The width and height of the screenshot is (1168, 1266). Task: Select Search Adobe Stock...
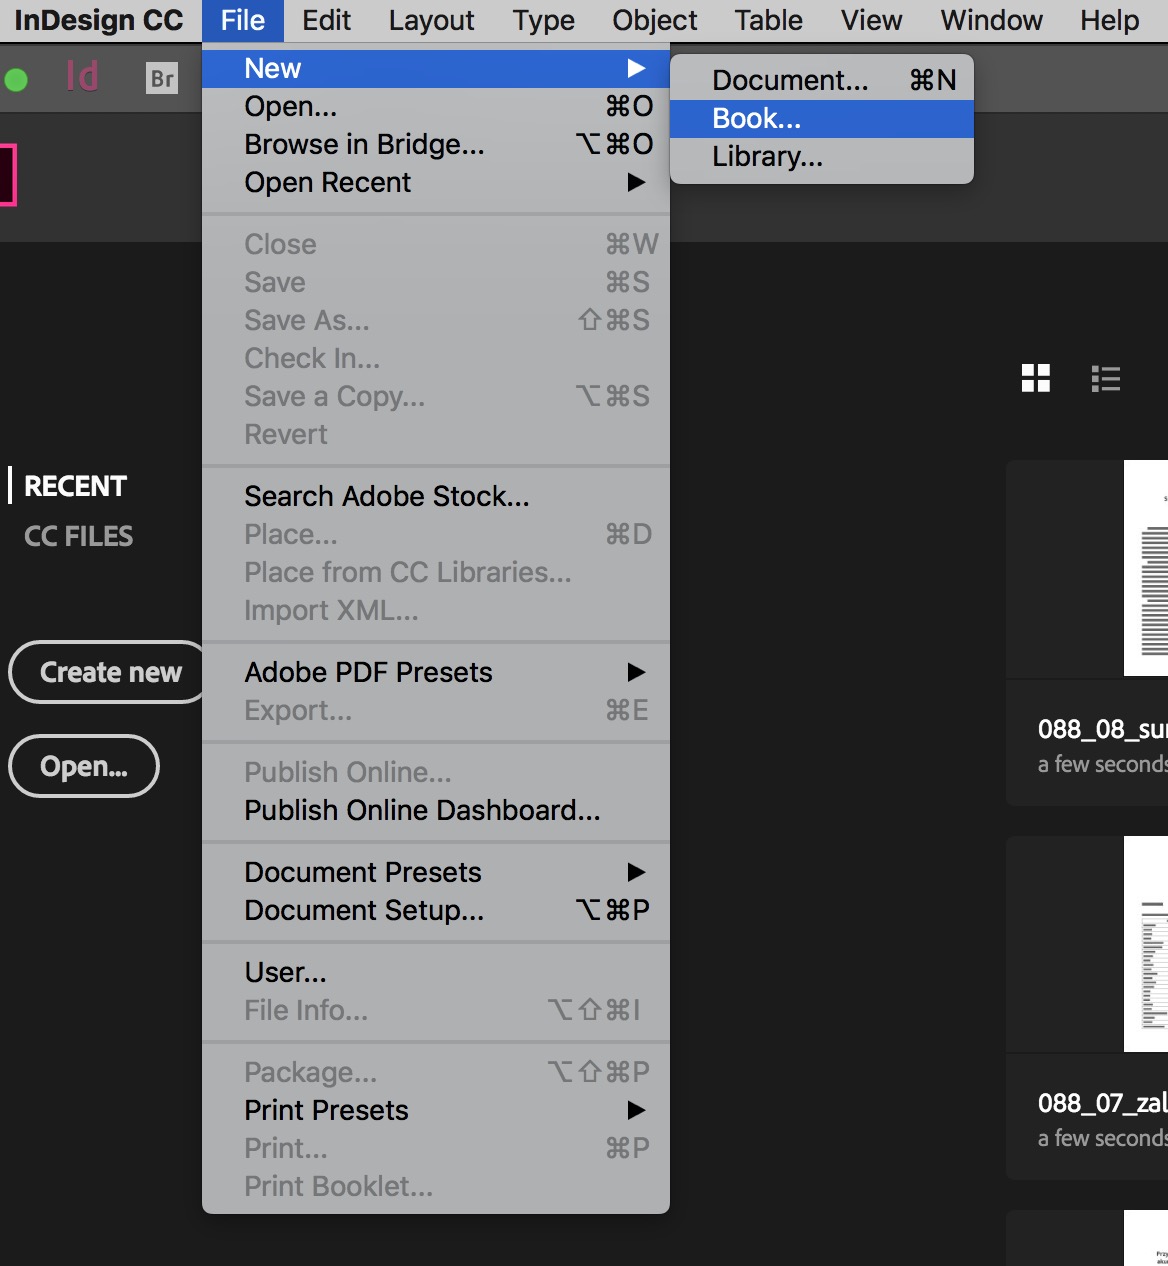(x=436, y=496)
